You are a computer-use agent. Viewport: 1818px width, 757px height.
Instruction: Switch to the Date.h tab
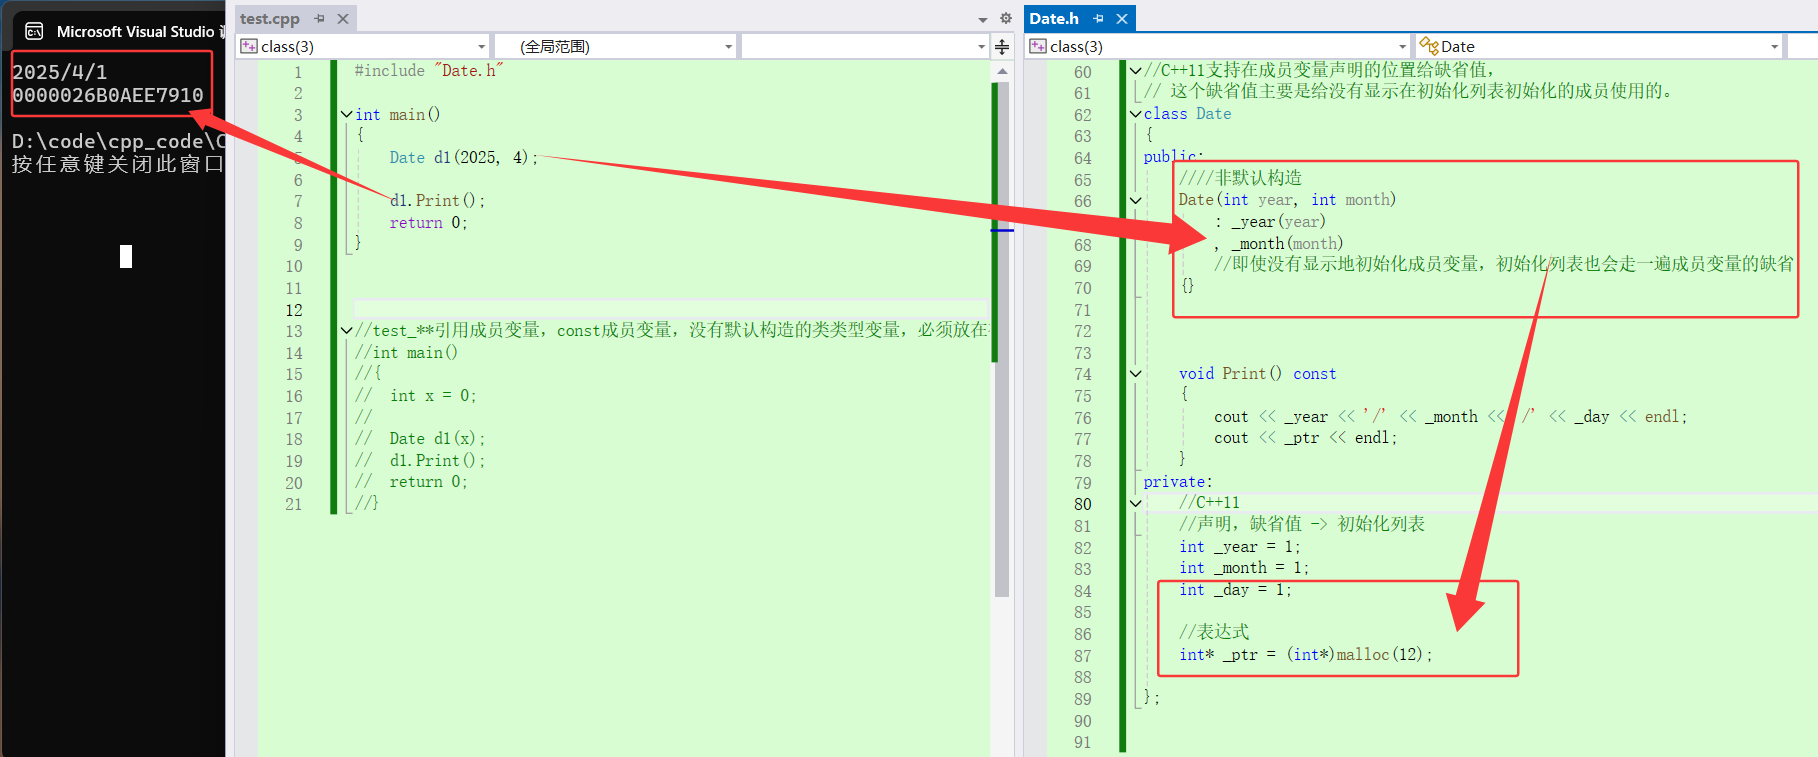1054,19
